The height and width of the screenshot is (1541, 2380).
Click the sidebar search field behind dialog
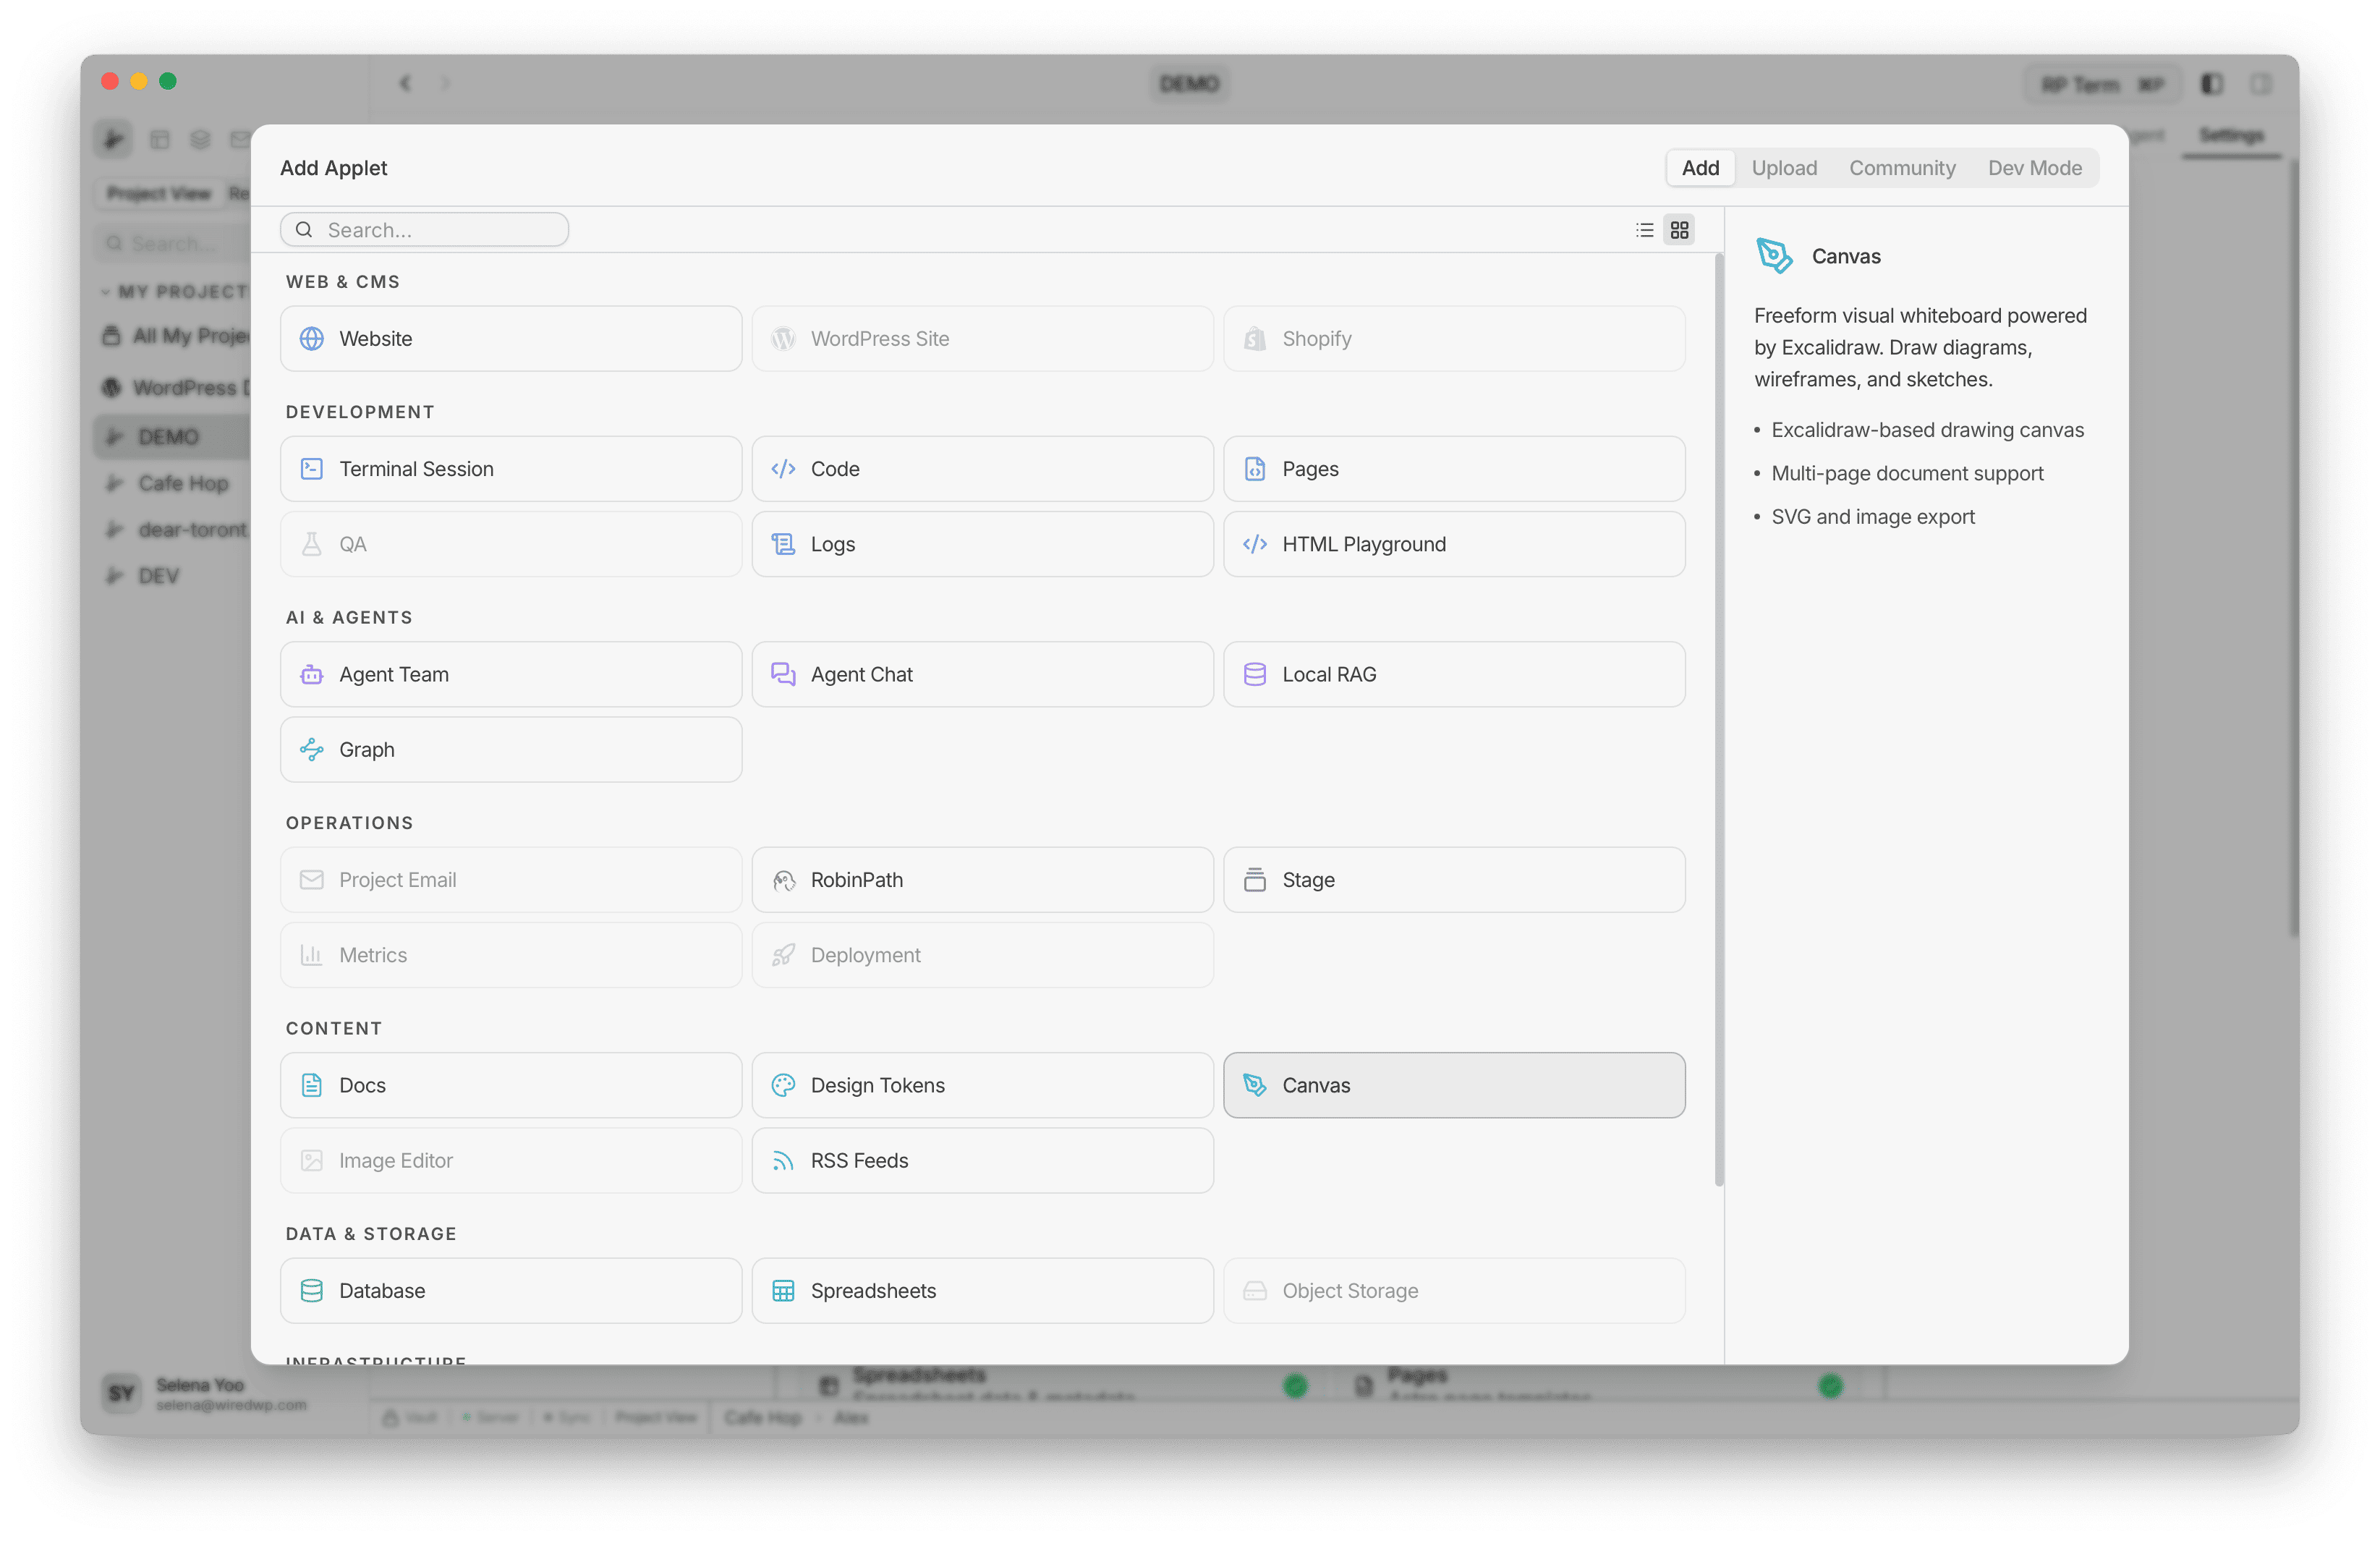click(x=172, y=243)
